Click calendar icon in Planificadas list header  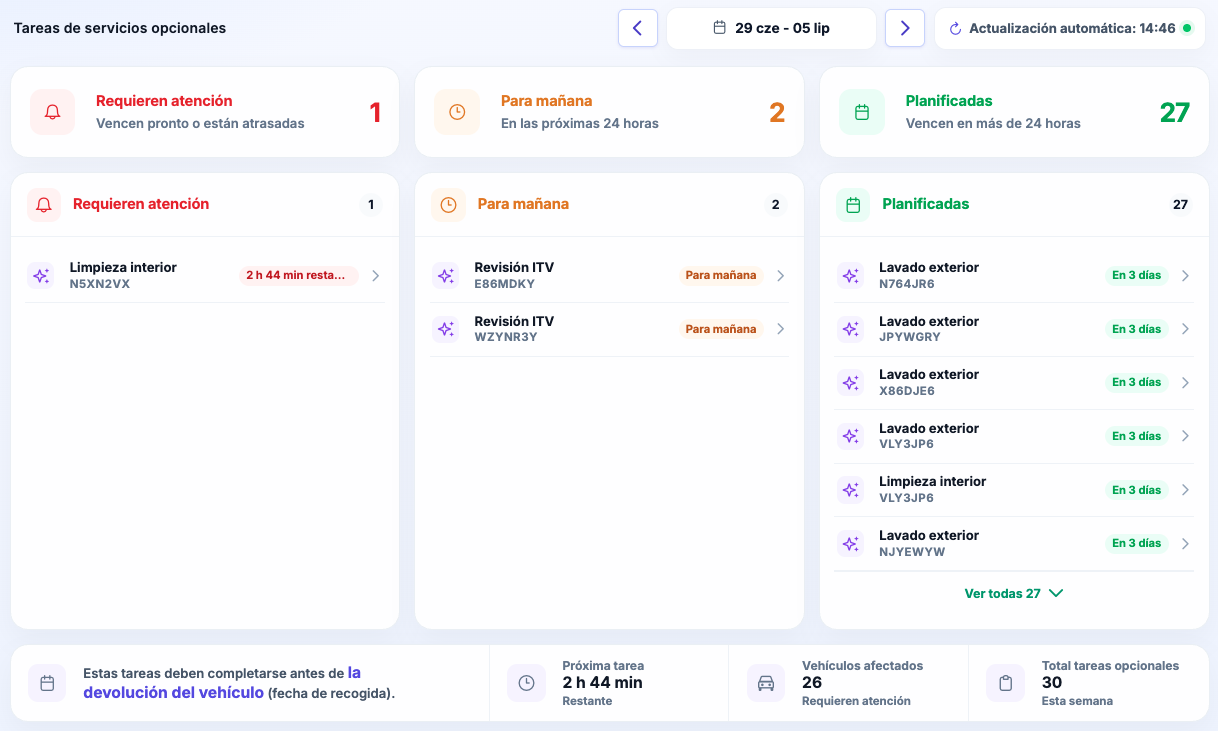coord(853,205)
